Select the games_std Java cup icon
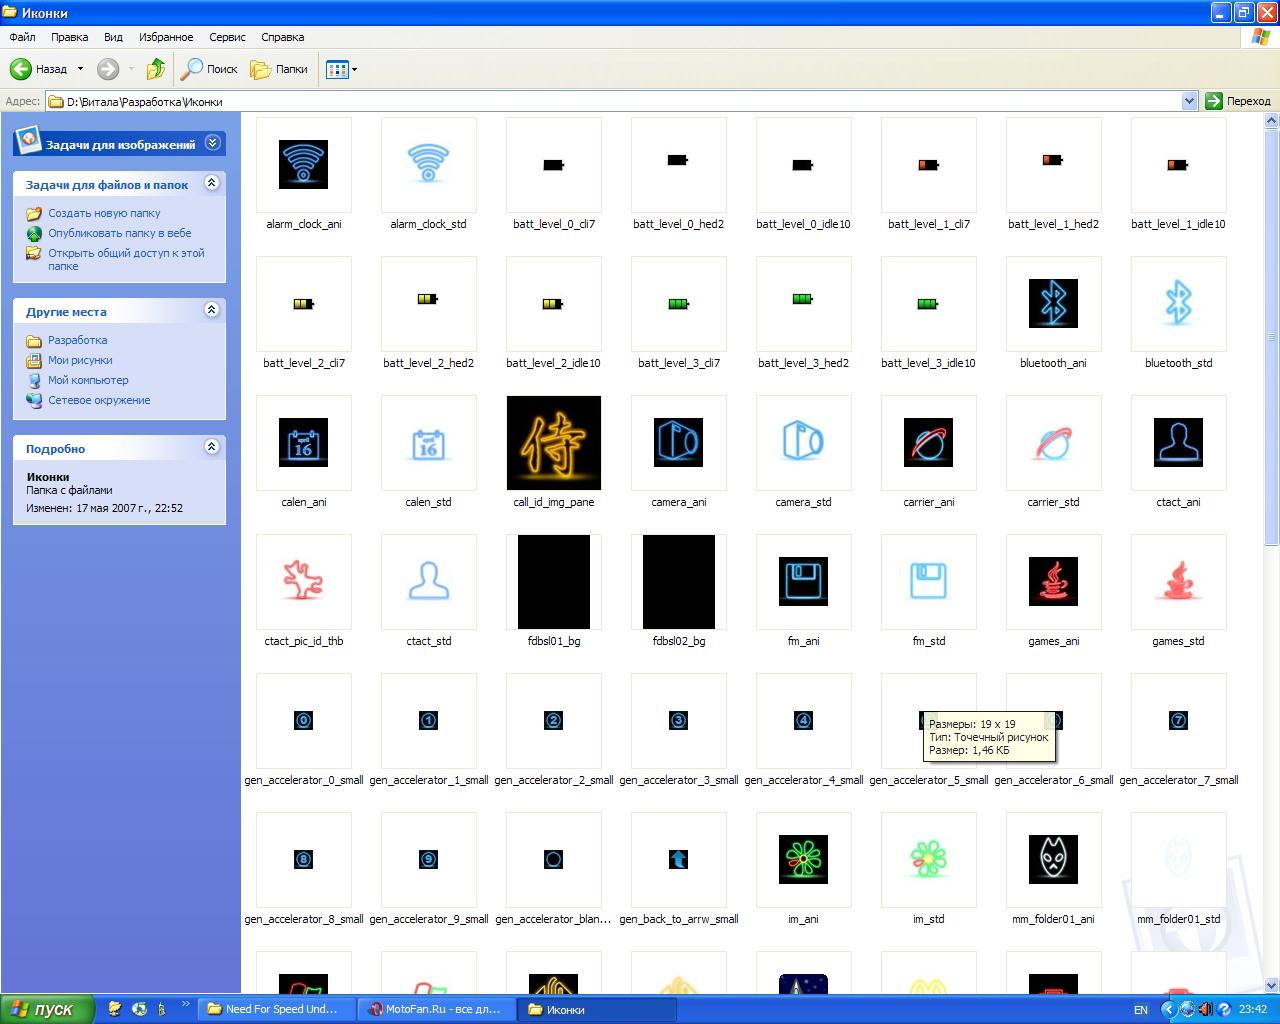Viewport: 1280px width, 1024px height. pos(1179,582)
